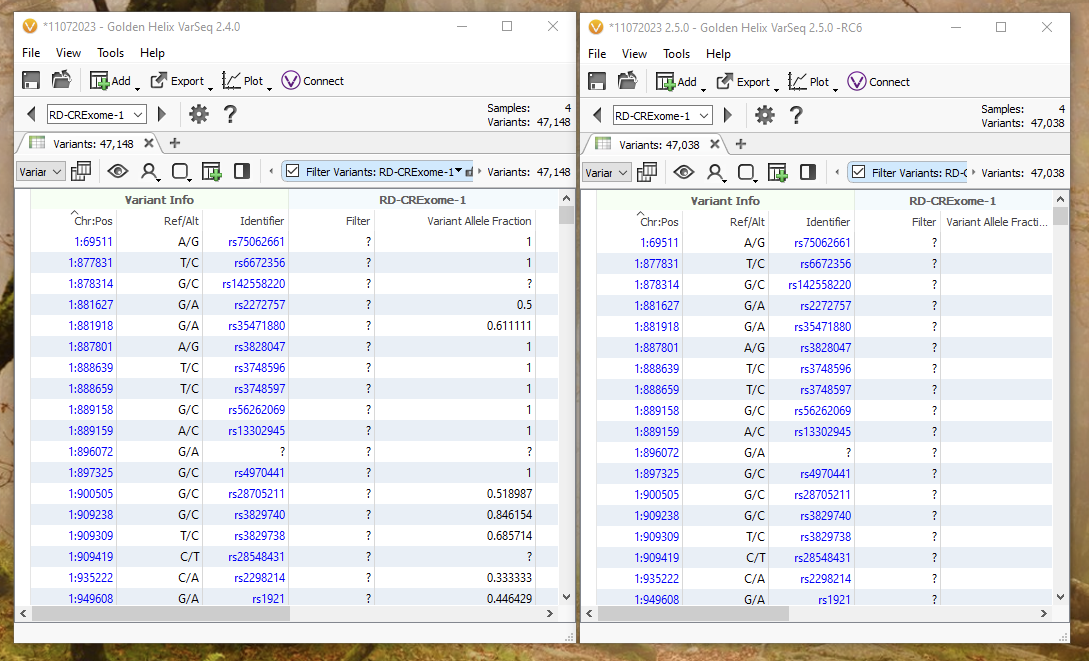The width and height of the screenshot is (1089, 661).
Task: Open Help menu in VarSeq 2.5.0
Action: (x=718, y=53)
